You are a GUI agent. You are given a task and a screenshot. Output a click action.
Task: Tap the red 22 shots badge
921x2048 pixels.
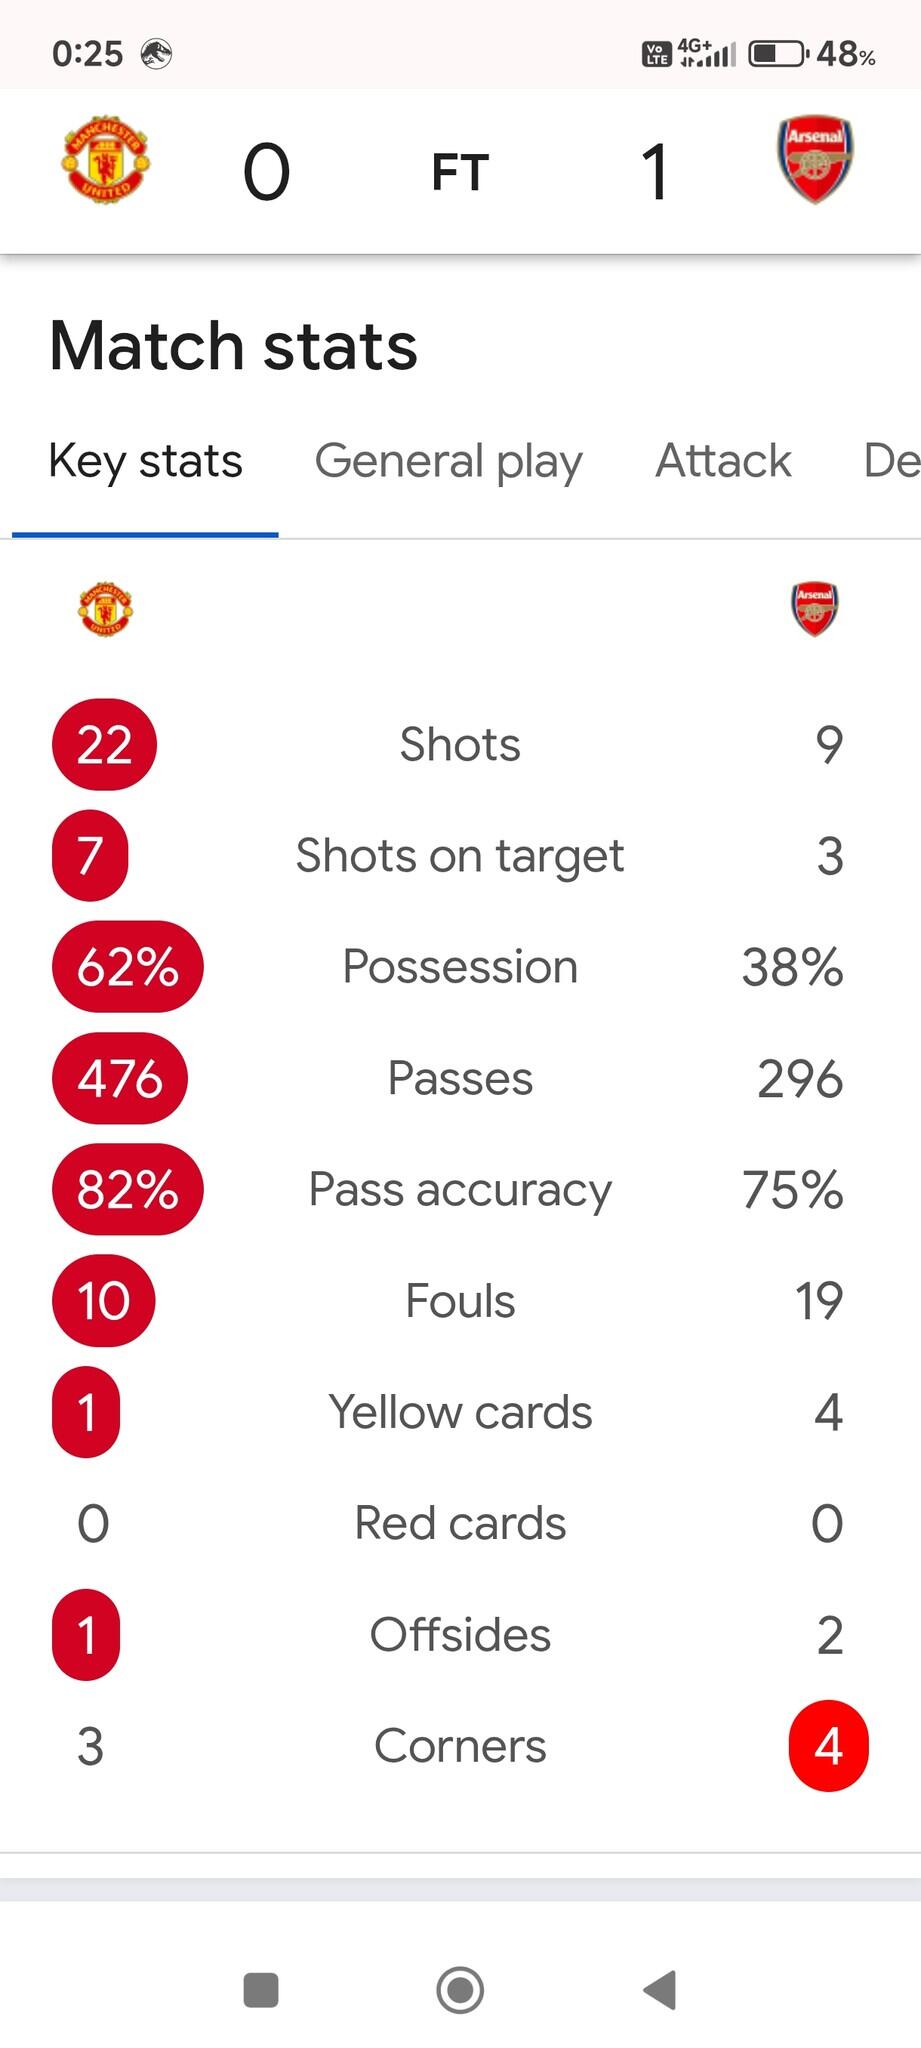pos(104,745)
